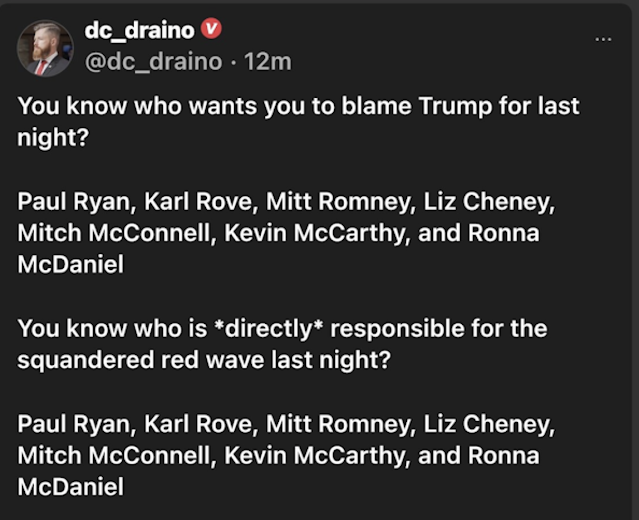The image size is (639, 520).
Task: Click the bold dc_draino display name
Action: click(139, 31)
